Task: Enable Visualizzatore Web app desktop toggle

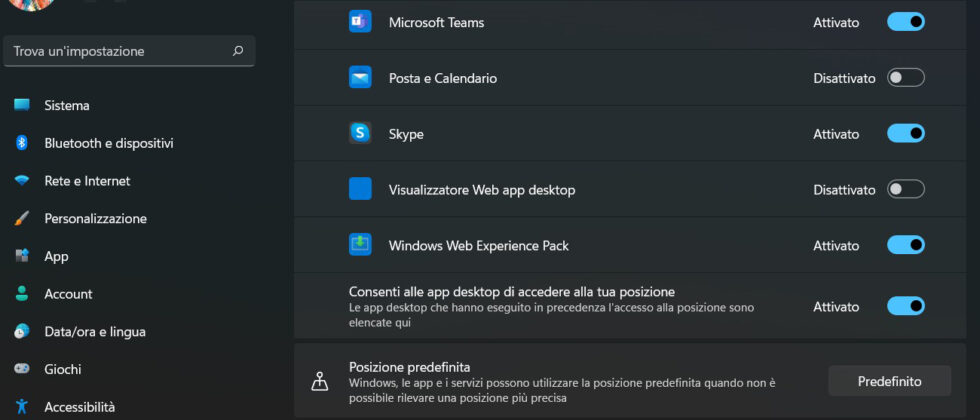Action: (x=905, y=189)
